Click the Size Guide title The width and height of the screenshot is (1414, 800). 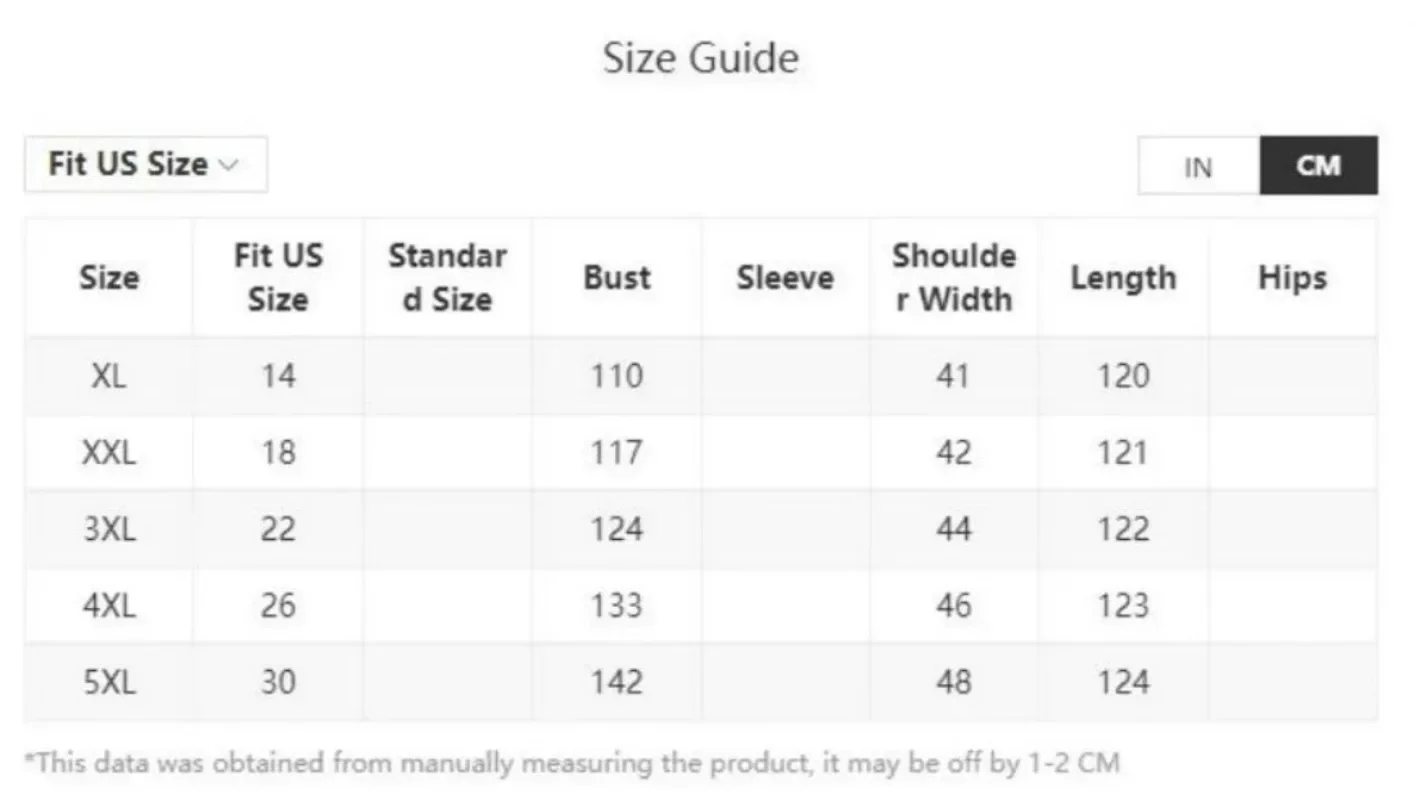(x=701, y=58)
